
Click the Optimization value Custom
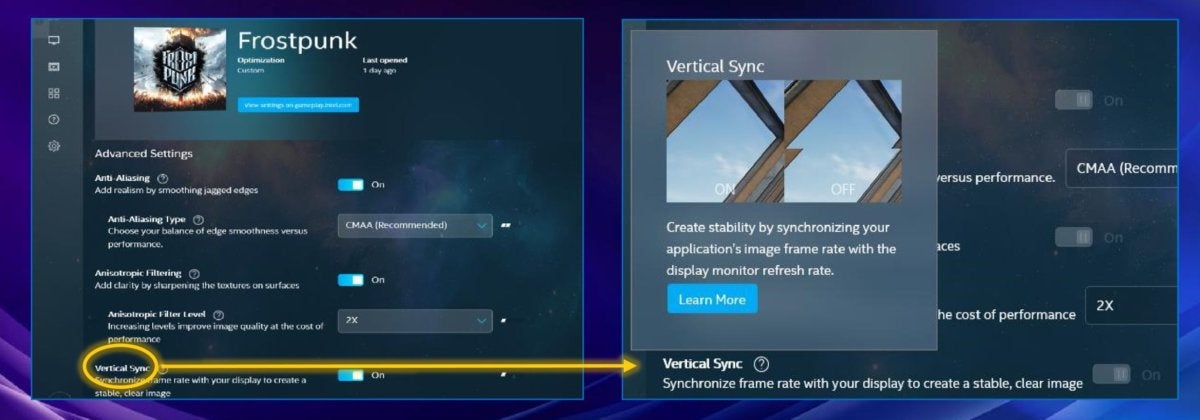251,71
